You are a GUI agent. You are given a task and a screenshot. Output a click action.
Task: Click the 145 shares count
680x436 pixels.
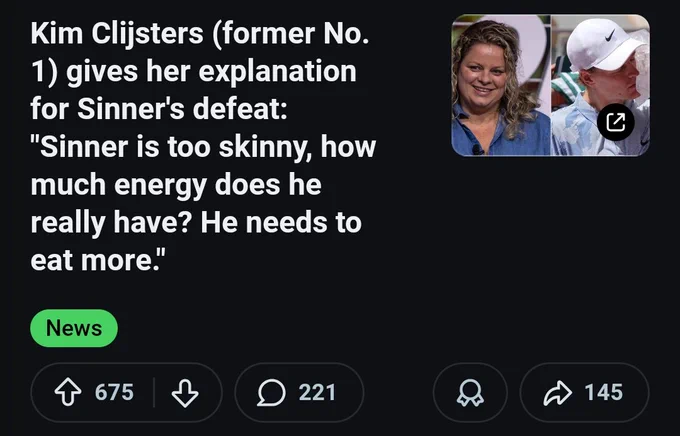(604, 392)
